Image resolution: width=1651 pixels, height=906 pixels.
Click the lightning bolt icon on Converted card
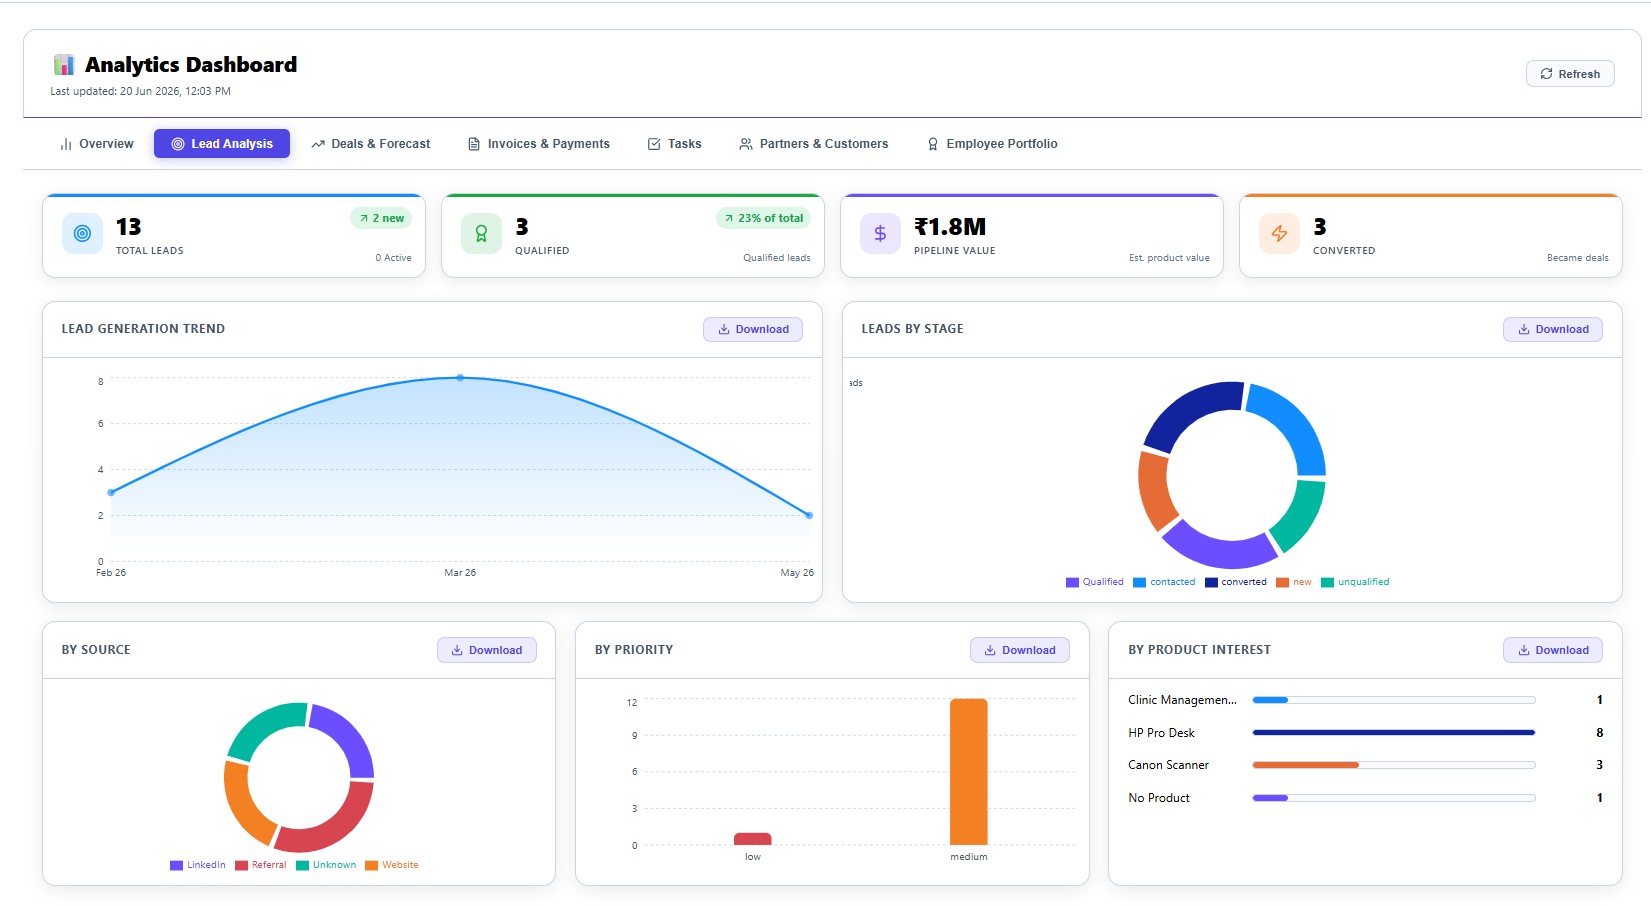point(1279,233)
